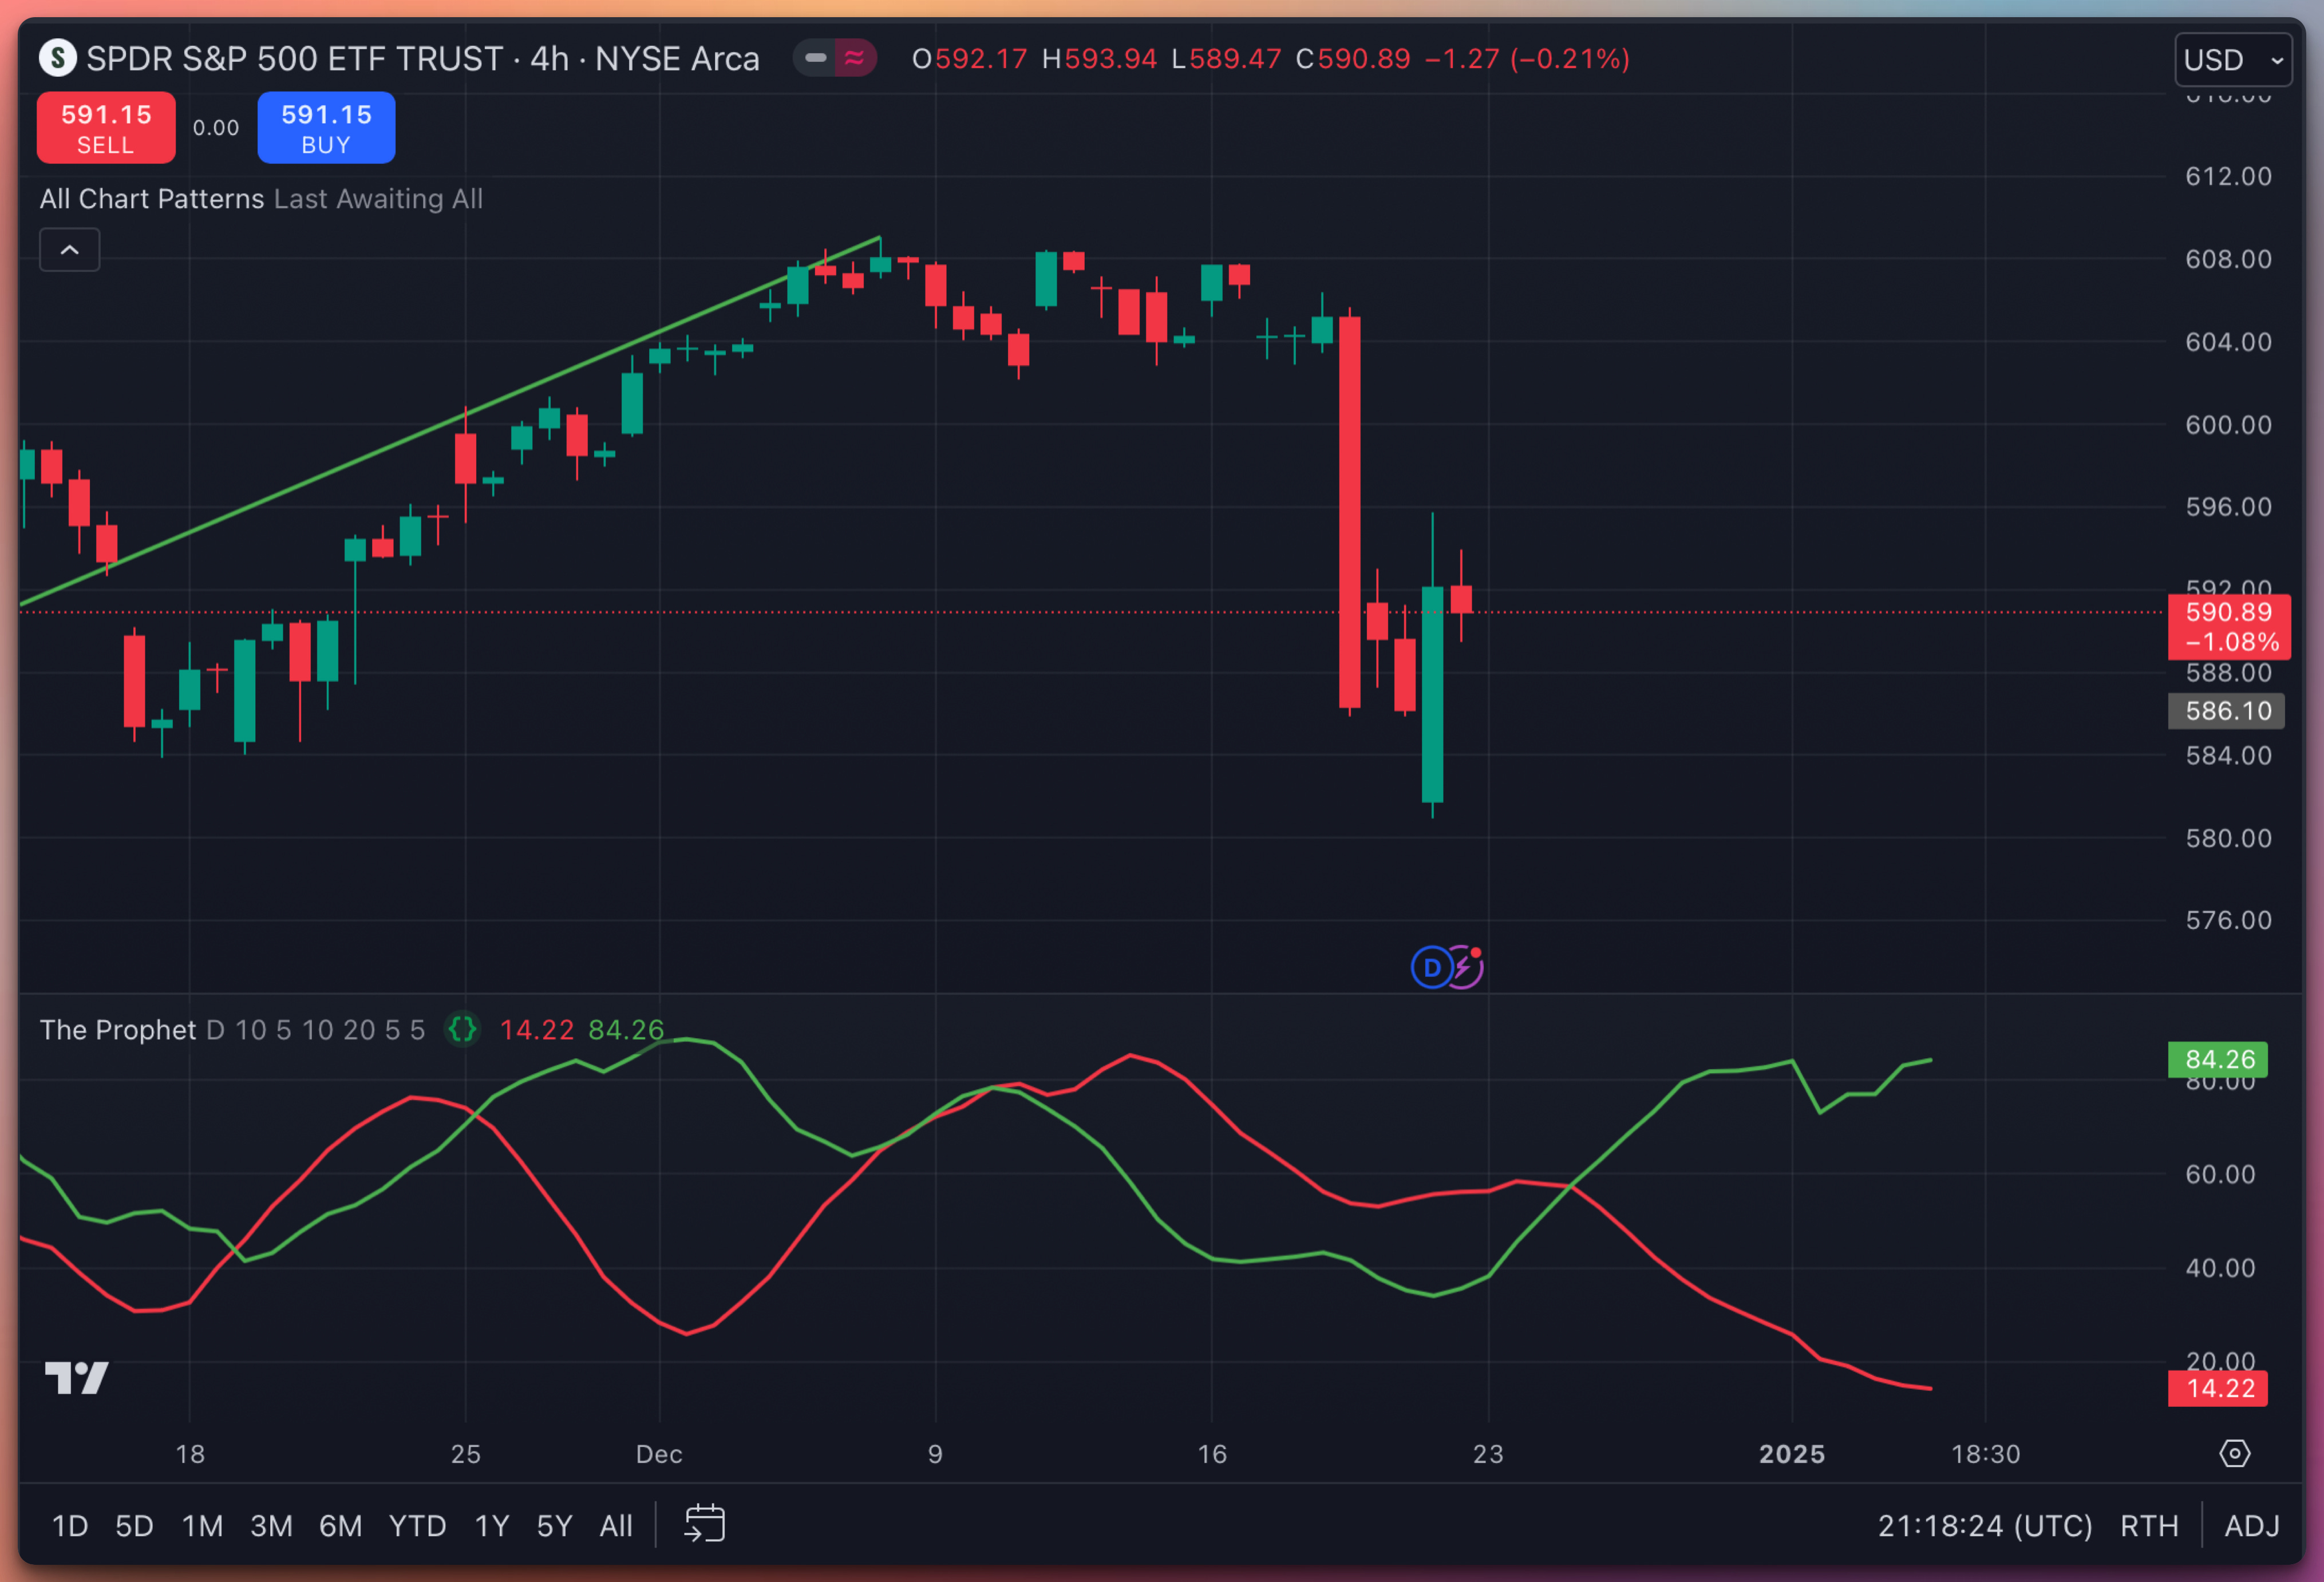2324x1582 pixels.
Task: Open the go-to-date calendar icon
Action: (704, 1524)
